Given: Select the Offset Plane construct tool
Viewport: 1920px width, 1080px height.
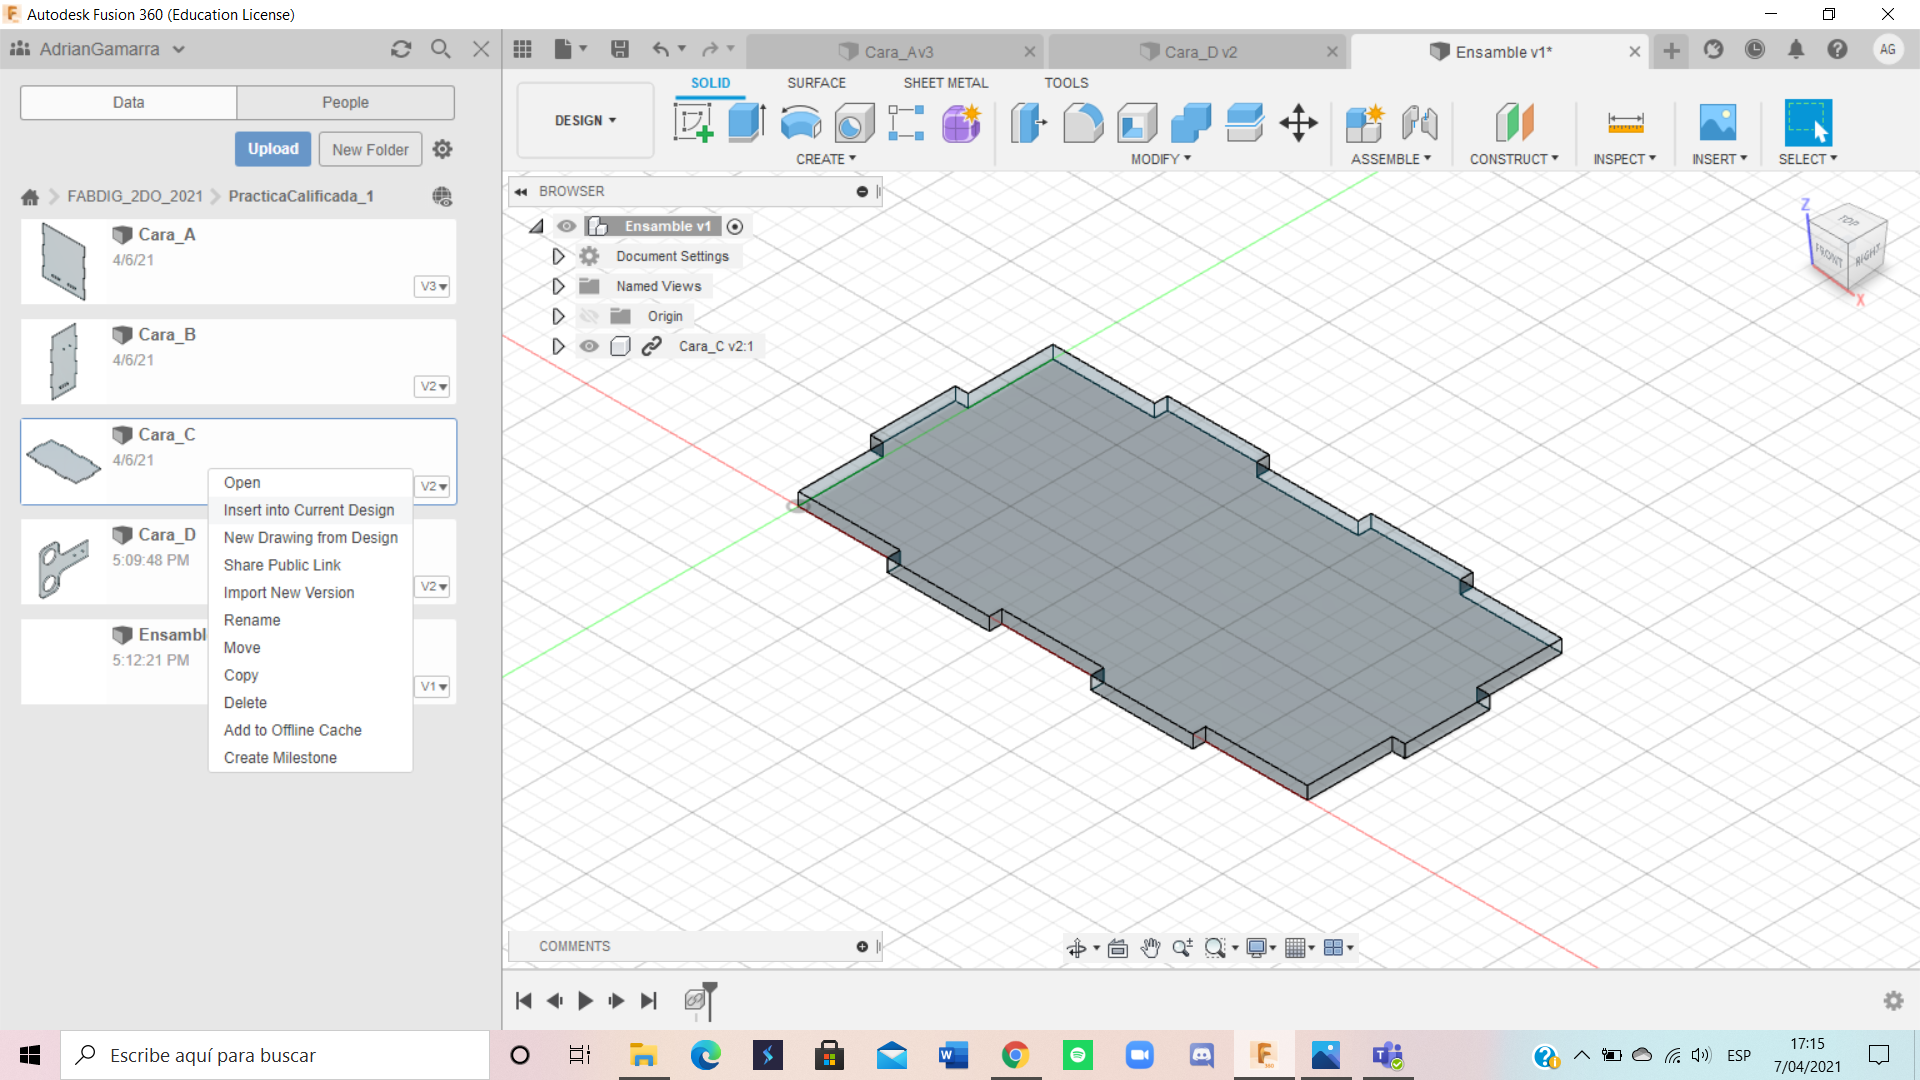Looking at the screenshot, I should pyautogui.click(x=1514, y=123).
